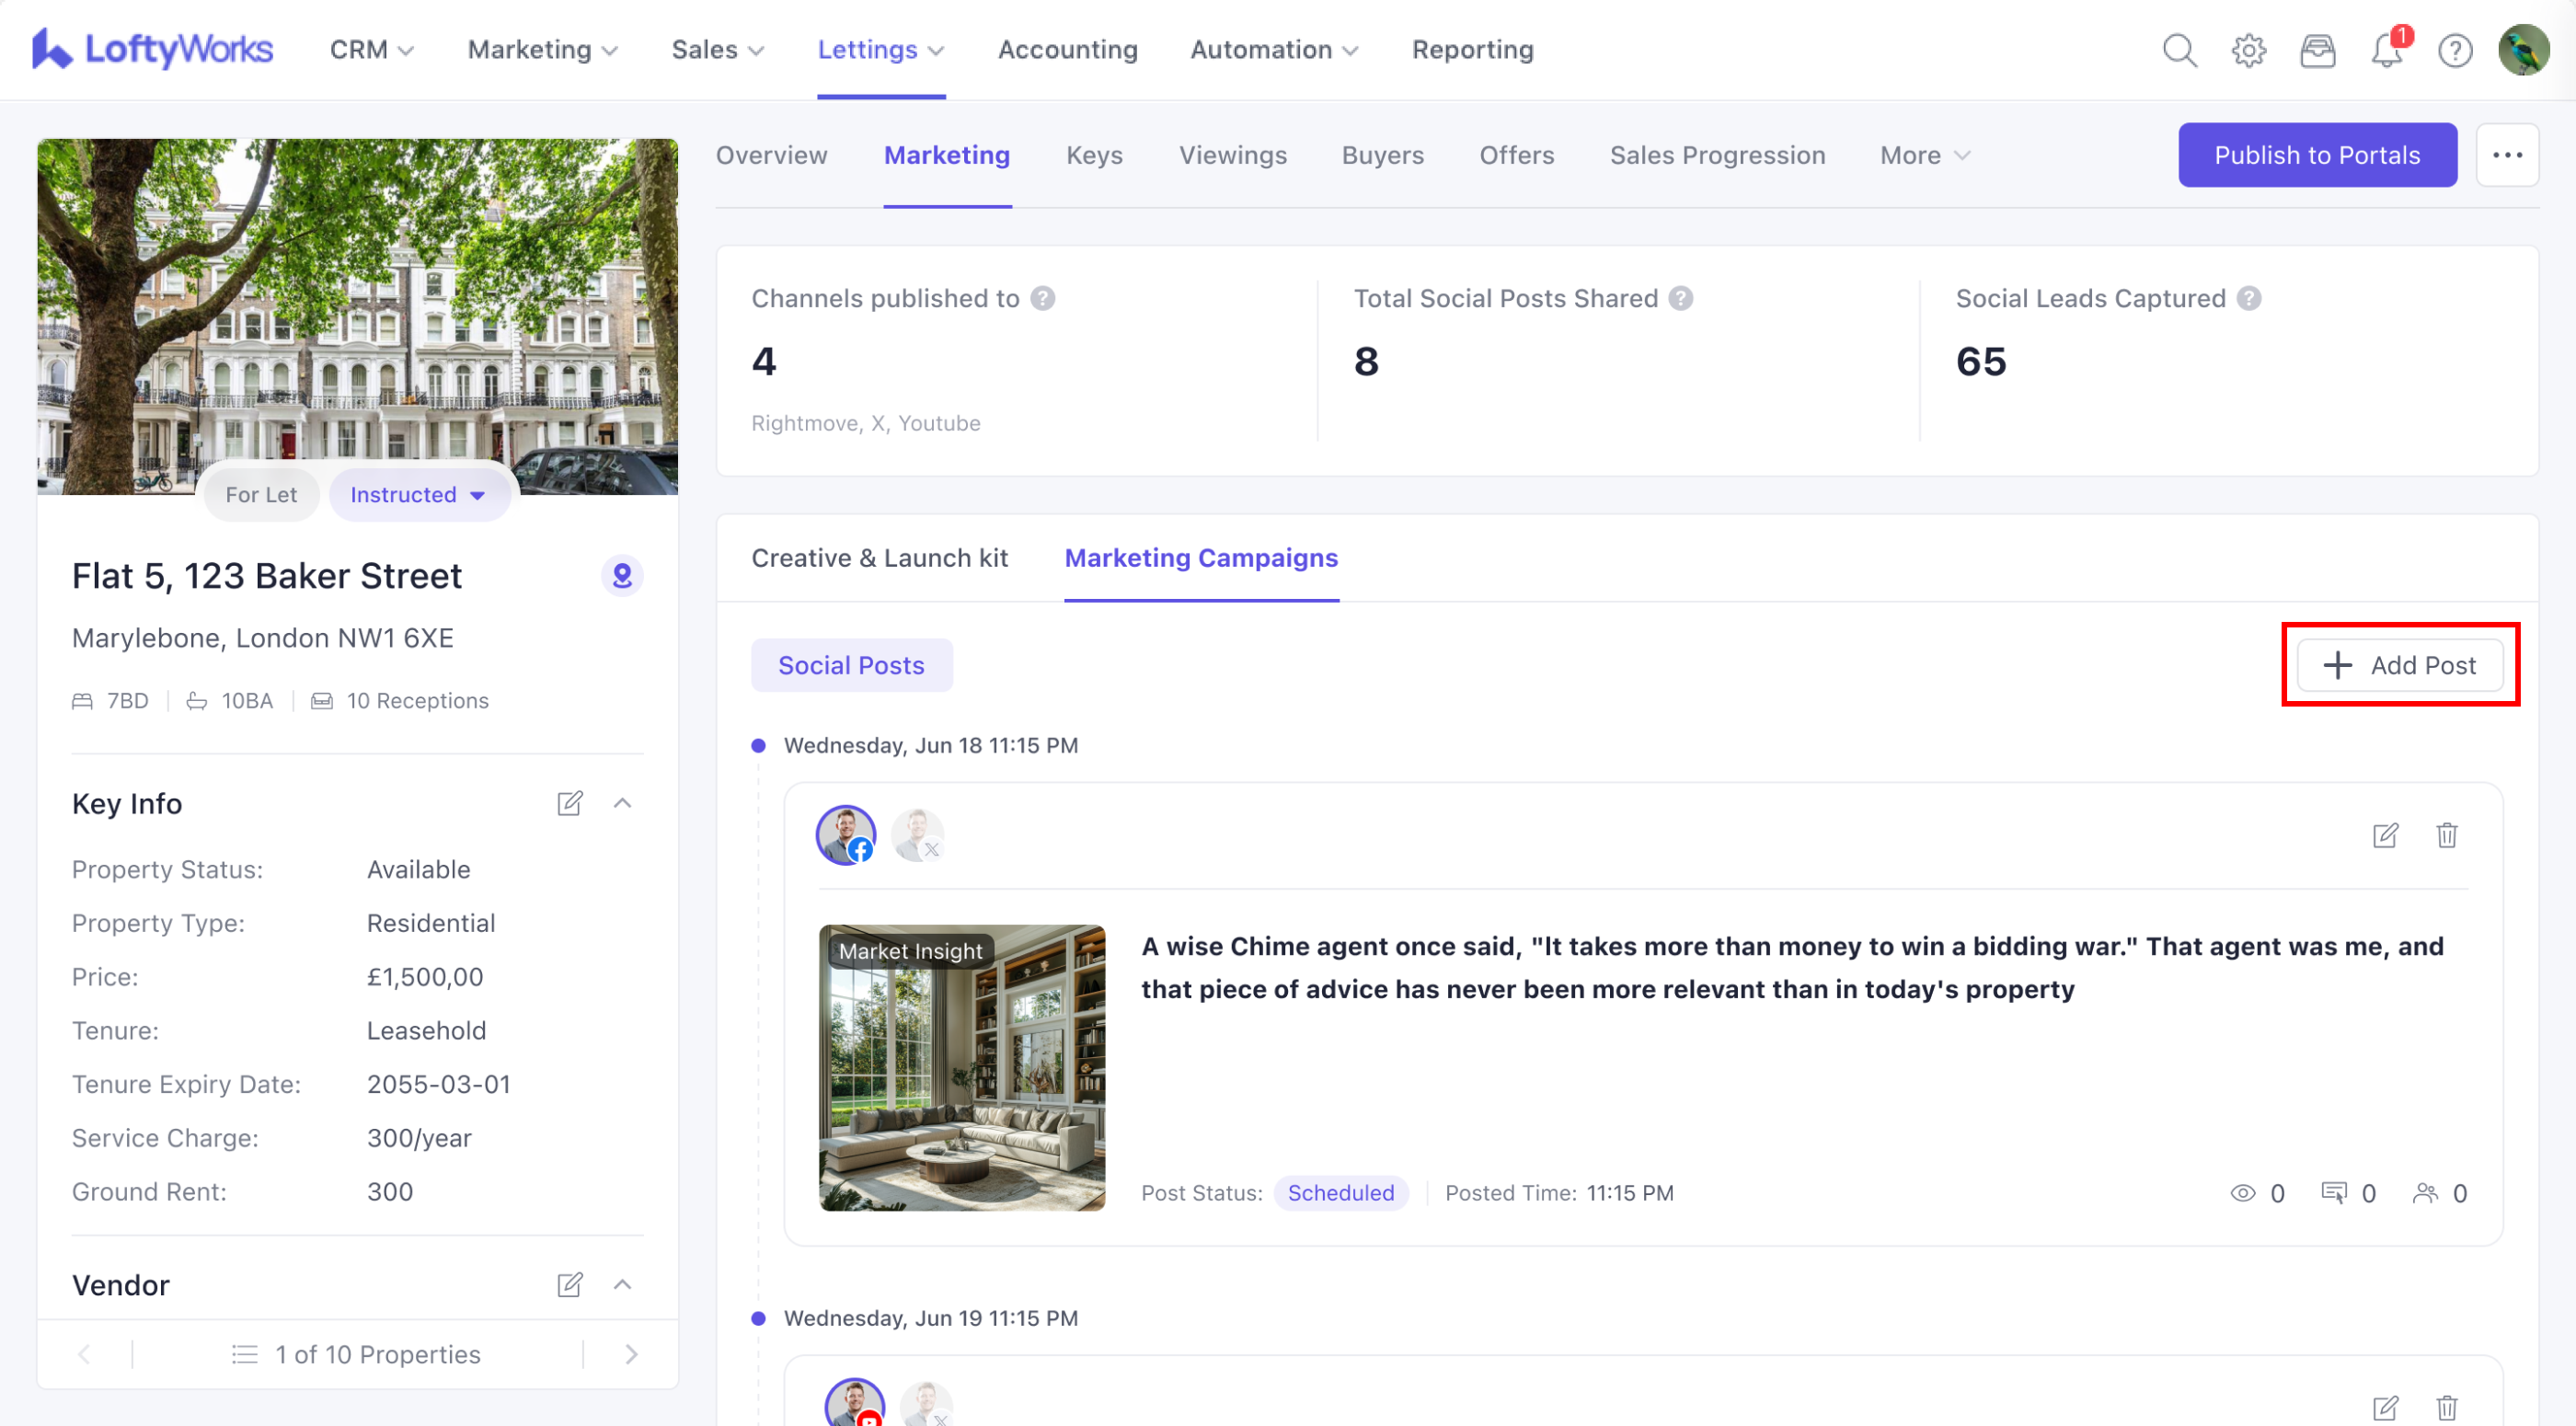Open the inbox tray icon
2576x1426 pixels.
2317,50
